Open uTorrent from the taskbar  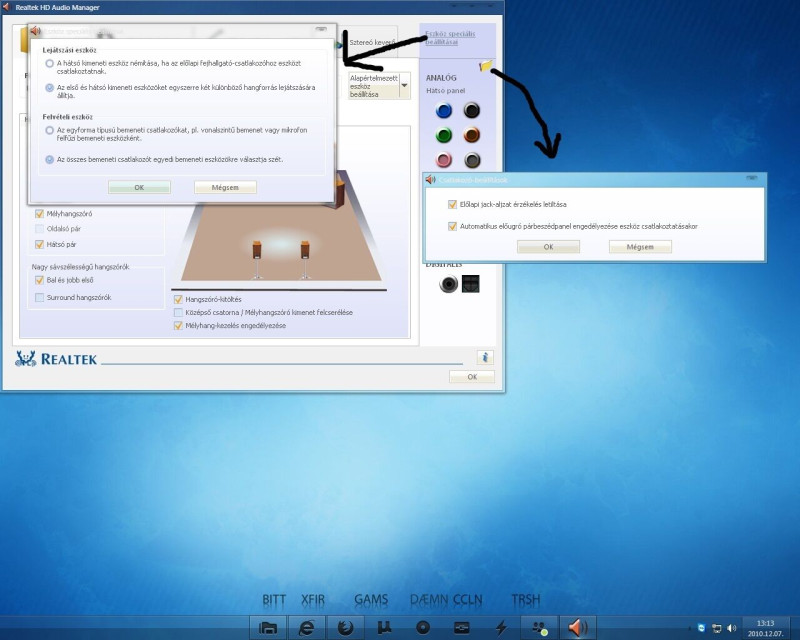click(x=384, y=627)
